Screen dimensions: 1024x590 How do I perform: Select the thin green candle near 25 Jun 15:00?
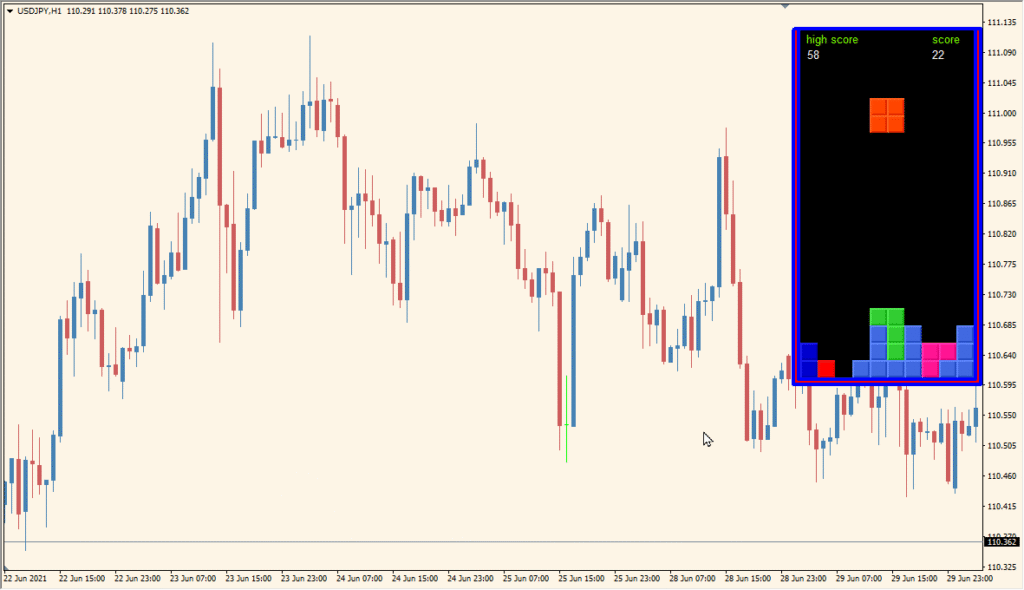click(x=566, y=419)
